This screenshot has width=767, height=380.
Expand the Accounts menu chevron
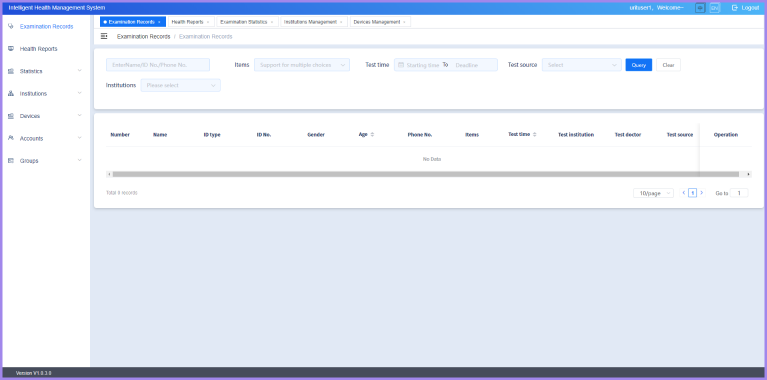click(79, 138)
